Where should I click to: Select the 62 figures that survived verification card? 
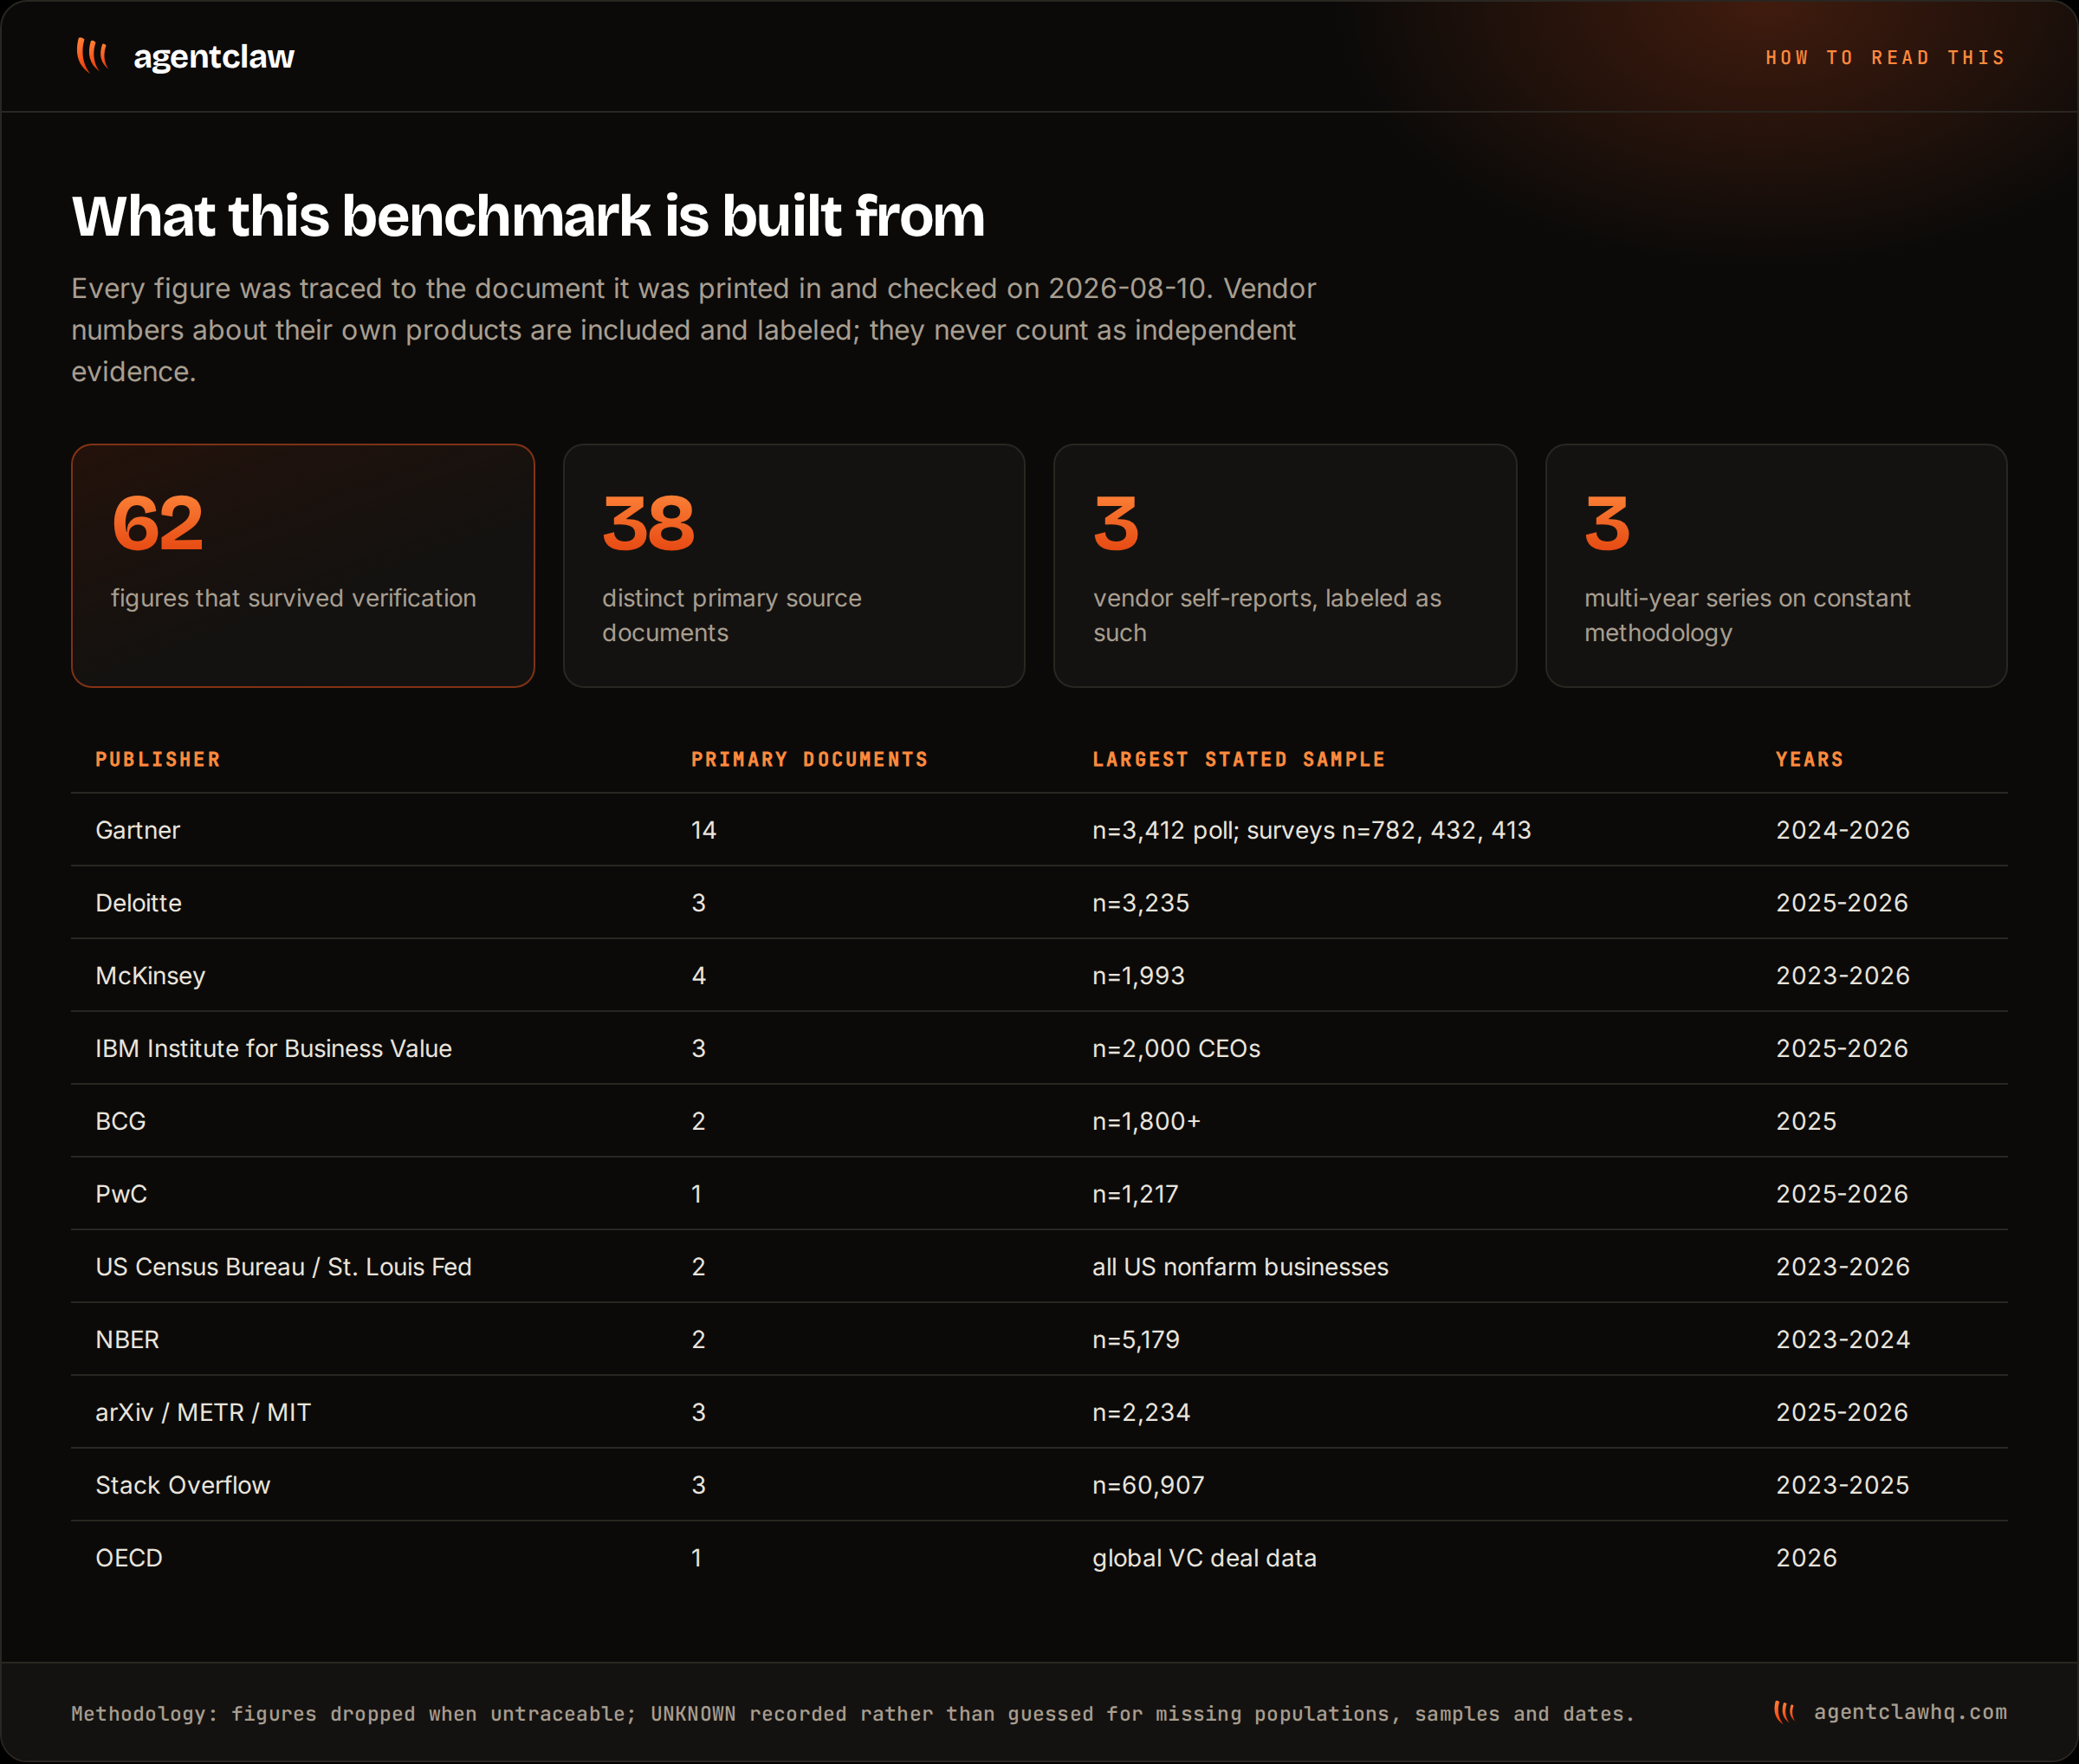click(303, 566)
